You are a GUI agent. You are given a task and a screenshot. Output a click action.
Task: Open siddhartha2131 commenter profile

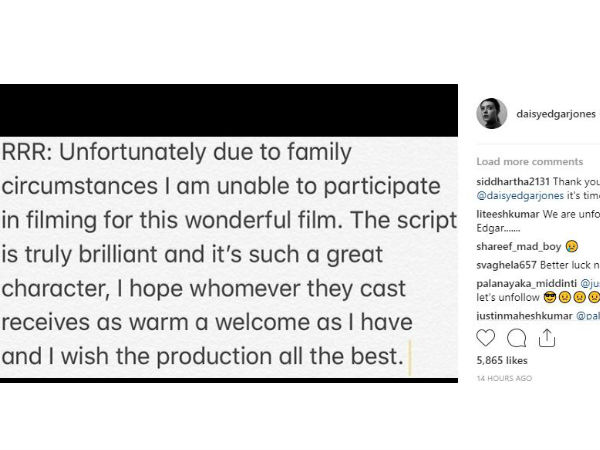(x=513, y=181)
